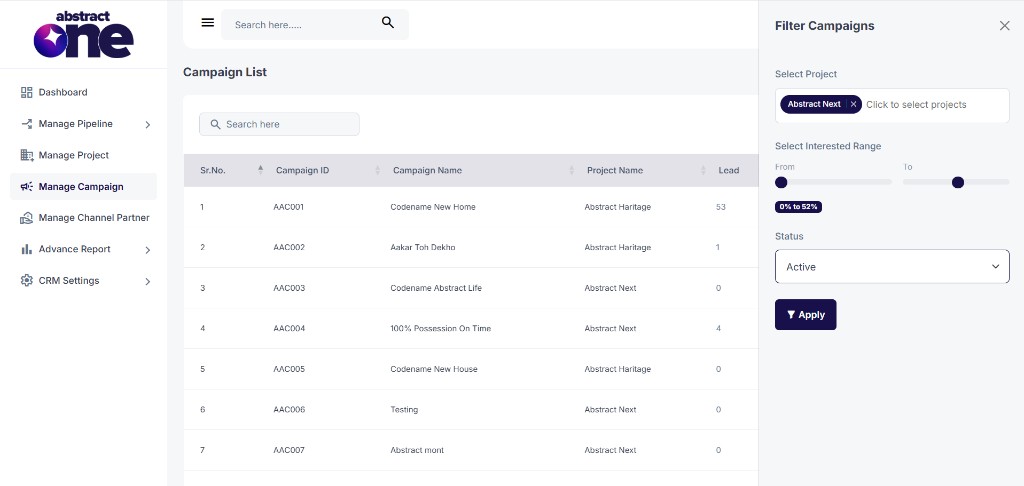Open CRM Settings menu item
The height and width of the screenshot is (486, 1024).
pos(69,280)
